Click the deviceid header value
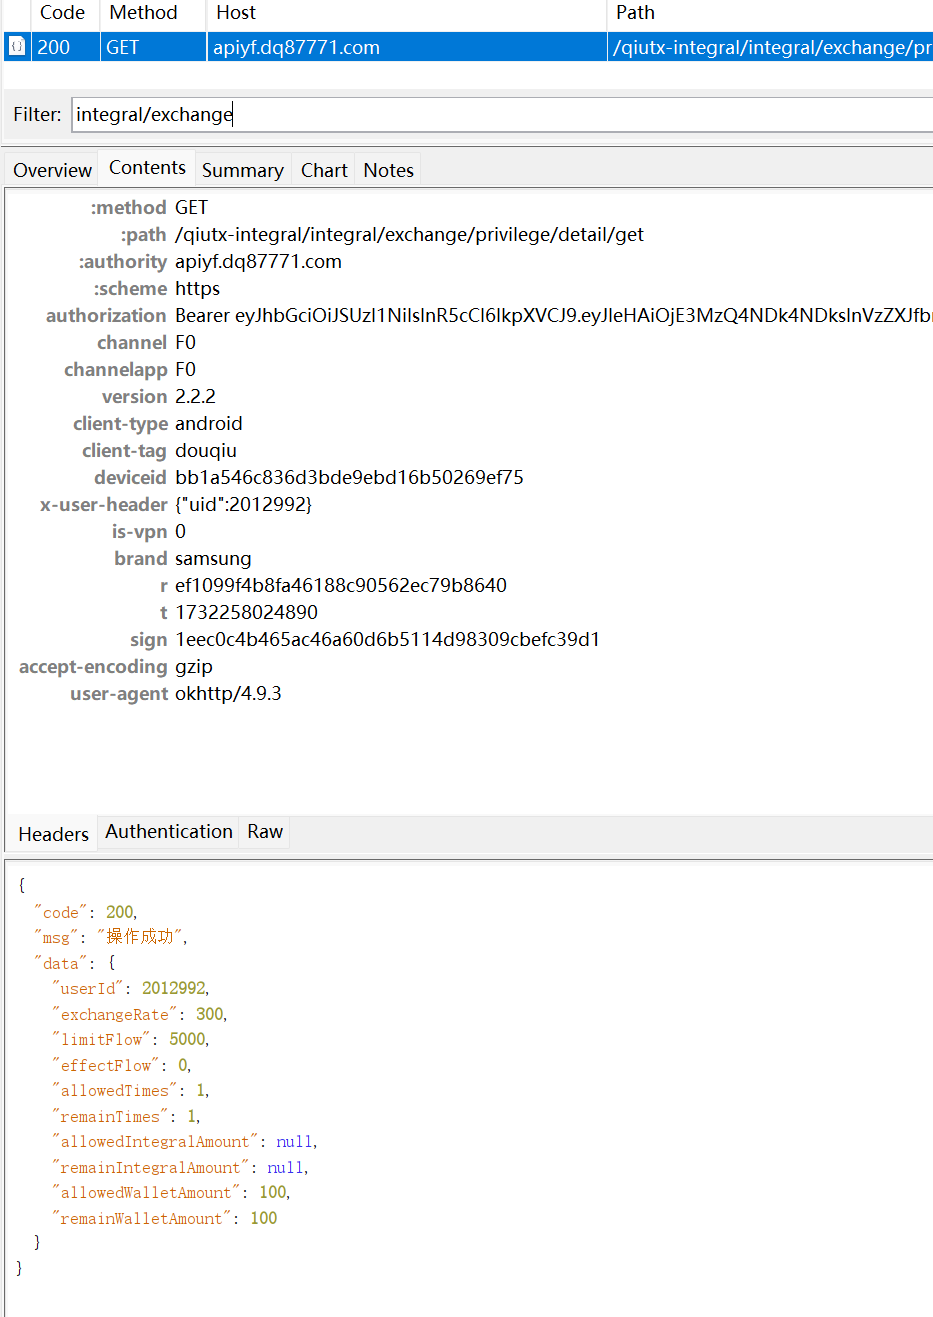Screen dimensions: 933x1317 349,478
